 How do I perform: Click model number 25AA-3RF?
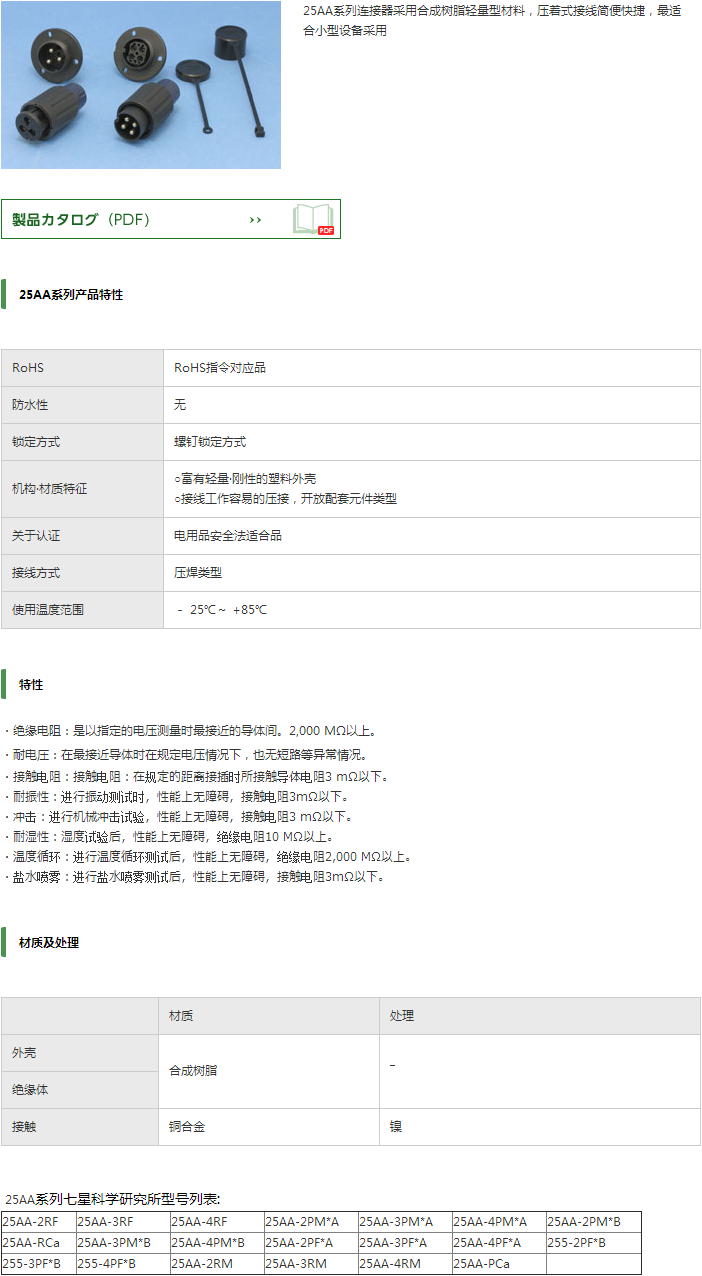coord(105,1222)
